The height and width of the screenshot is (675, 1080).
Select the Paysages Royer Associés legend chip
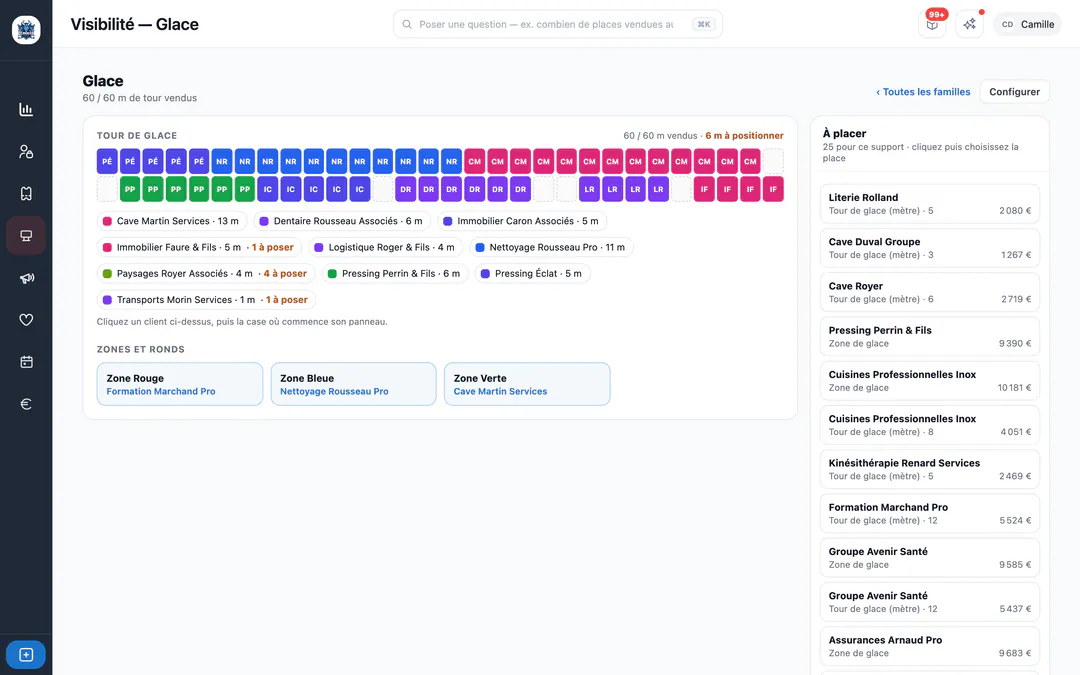click(x=206, y=273)
